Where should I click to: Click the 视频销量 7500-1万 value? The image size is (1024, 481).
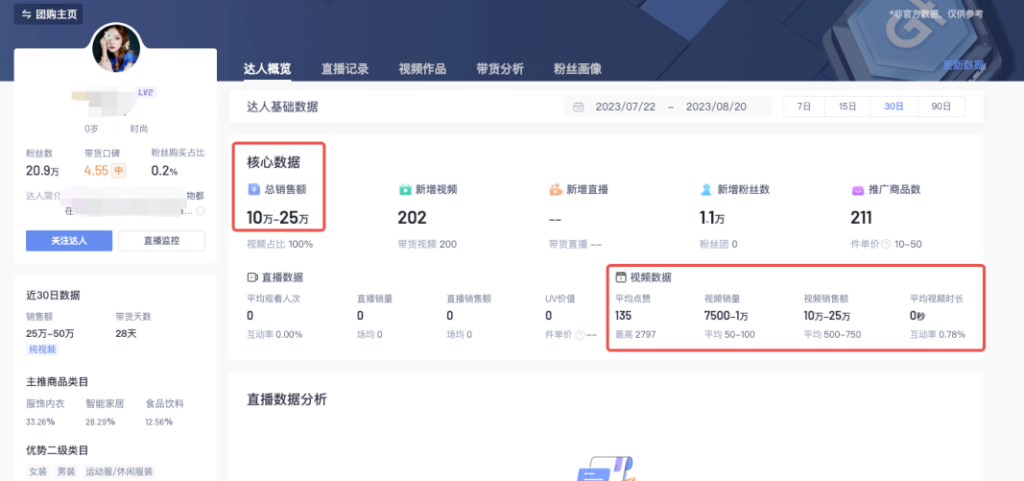(x=727, y=317)
